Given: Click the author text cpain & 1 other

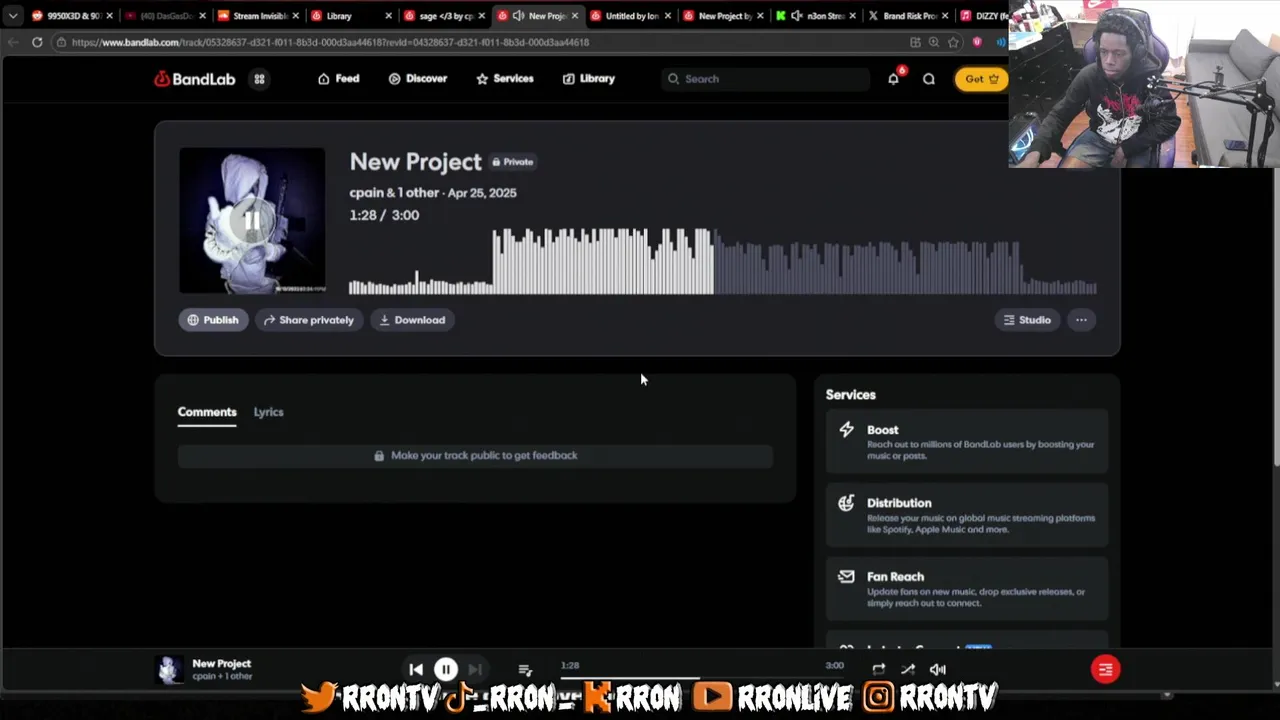Looking at the screenshot, I should point(394,193).
